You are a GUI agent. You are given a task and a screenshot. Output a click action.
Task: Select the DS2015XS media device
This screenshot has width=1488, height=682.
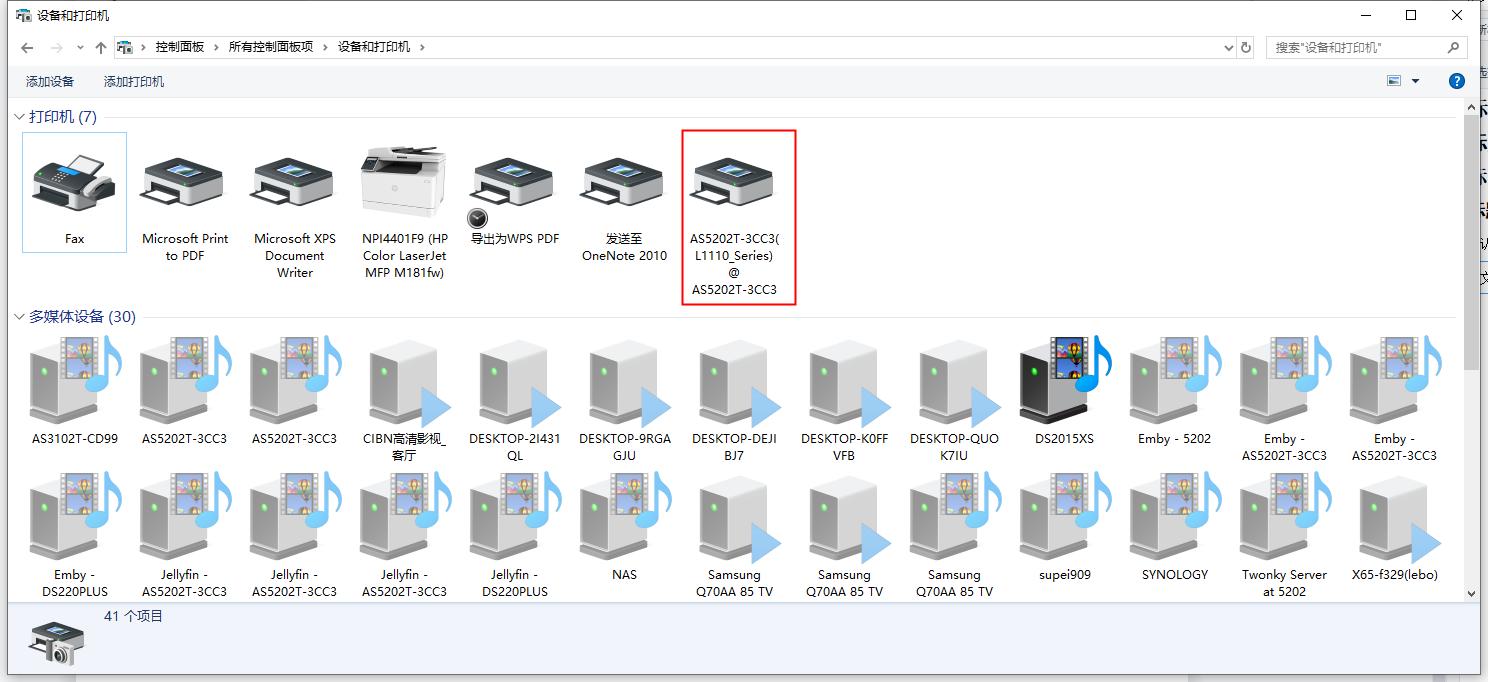(x=1064, y=382)
